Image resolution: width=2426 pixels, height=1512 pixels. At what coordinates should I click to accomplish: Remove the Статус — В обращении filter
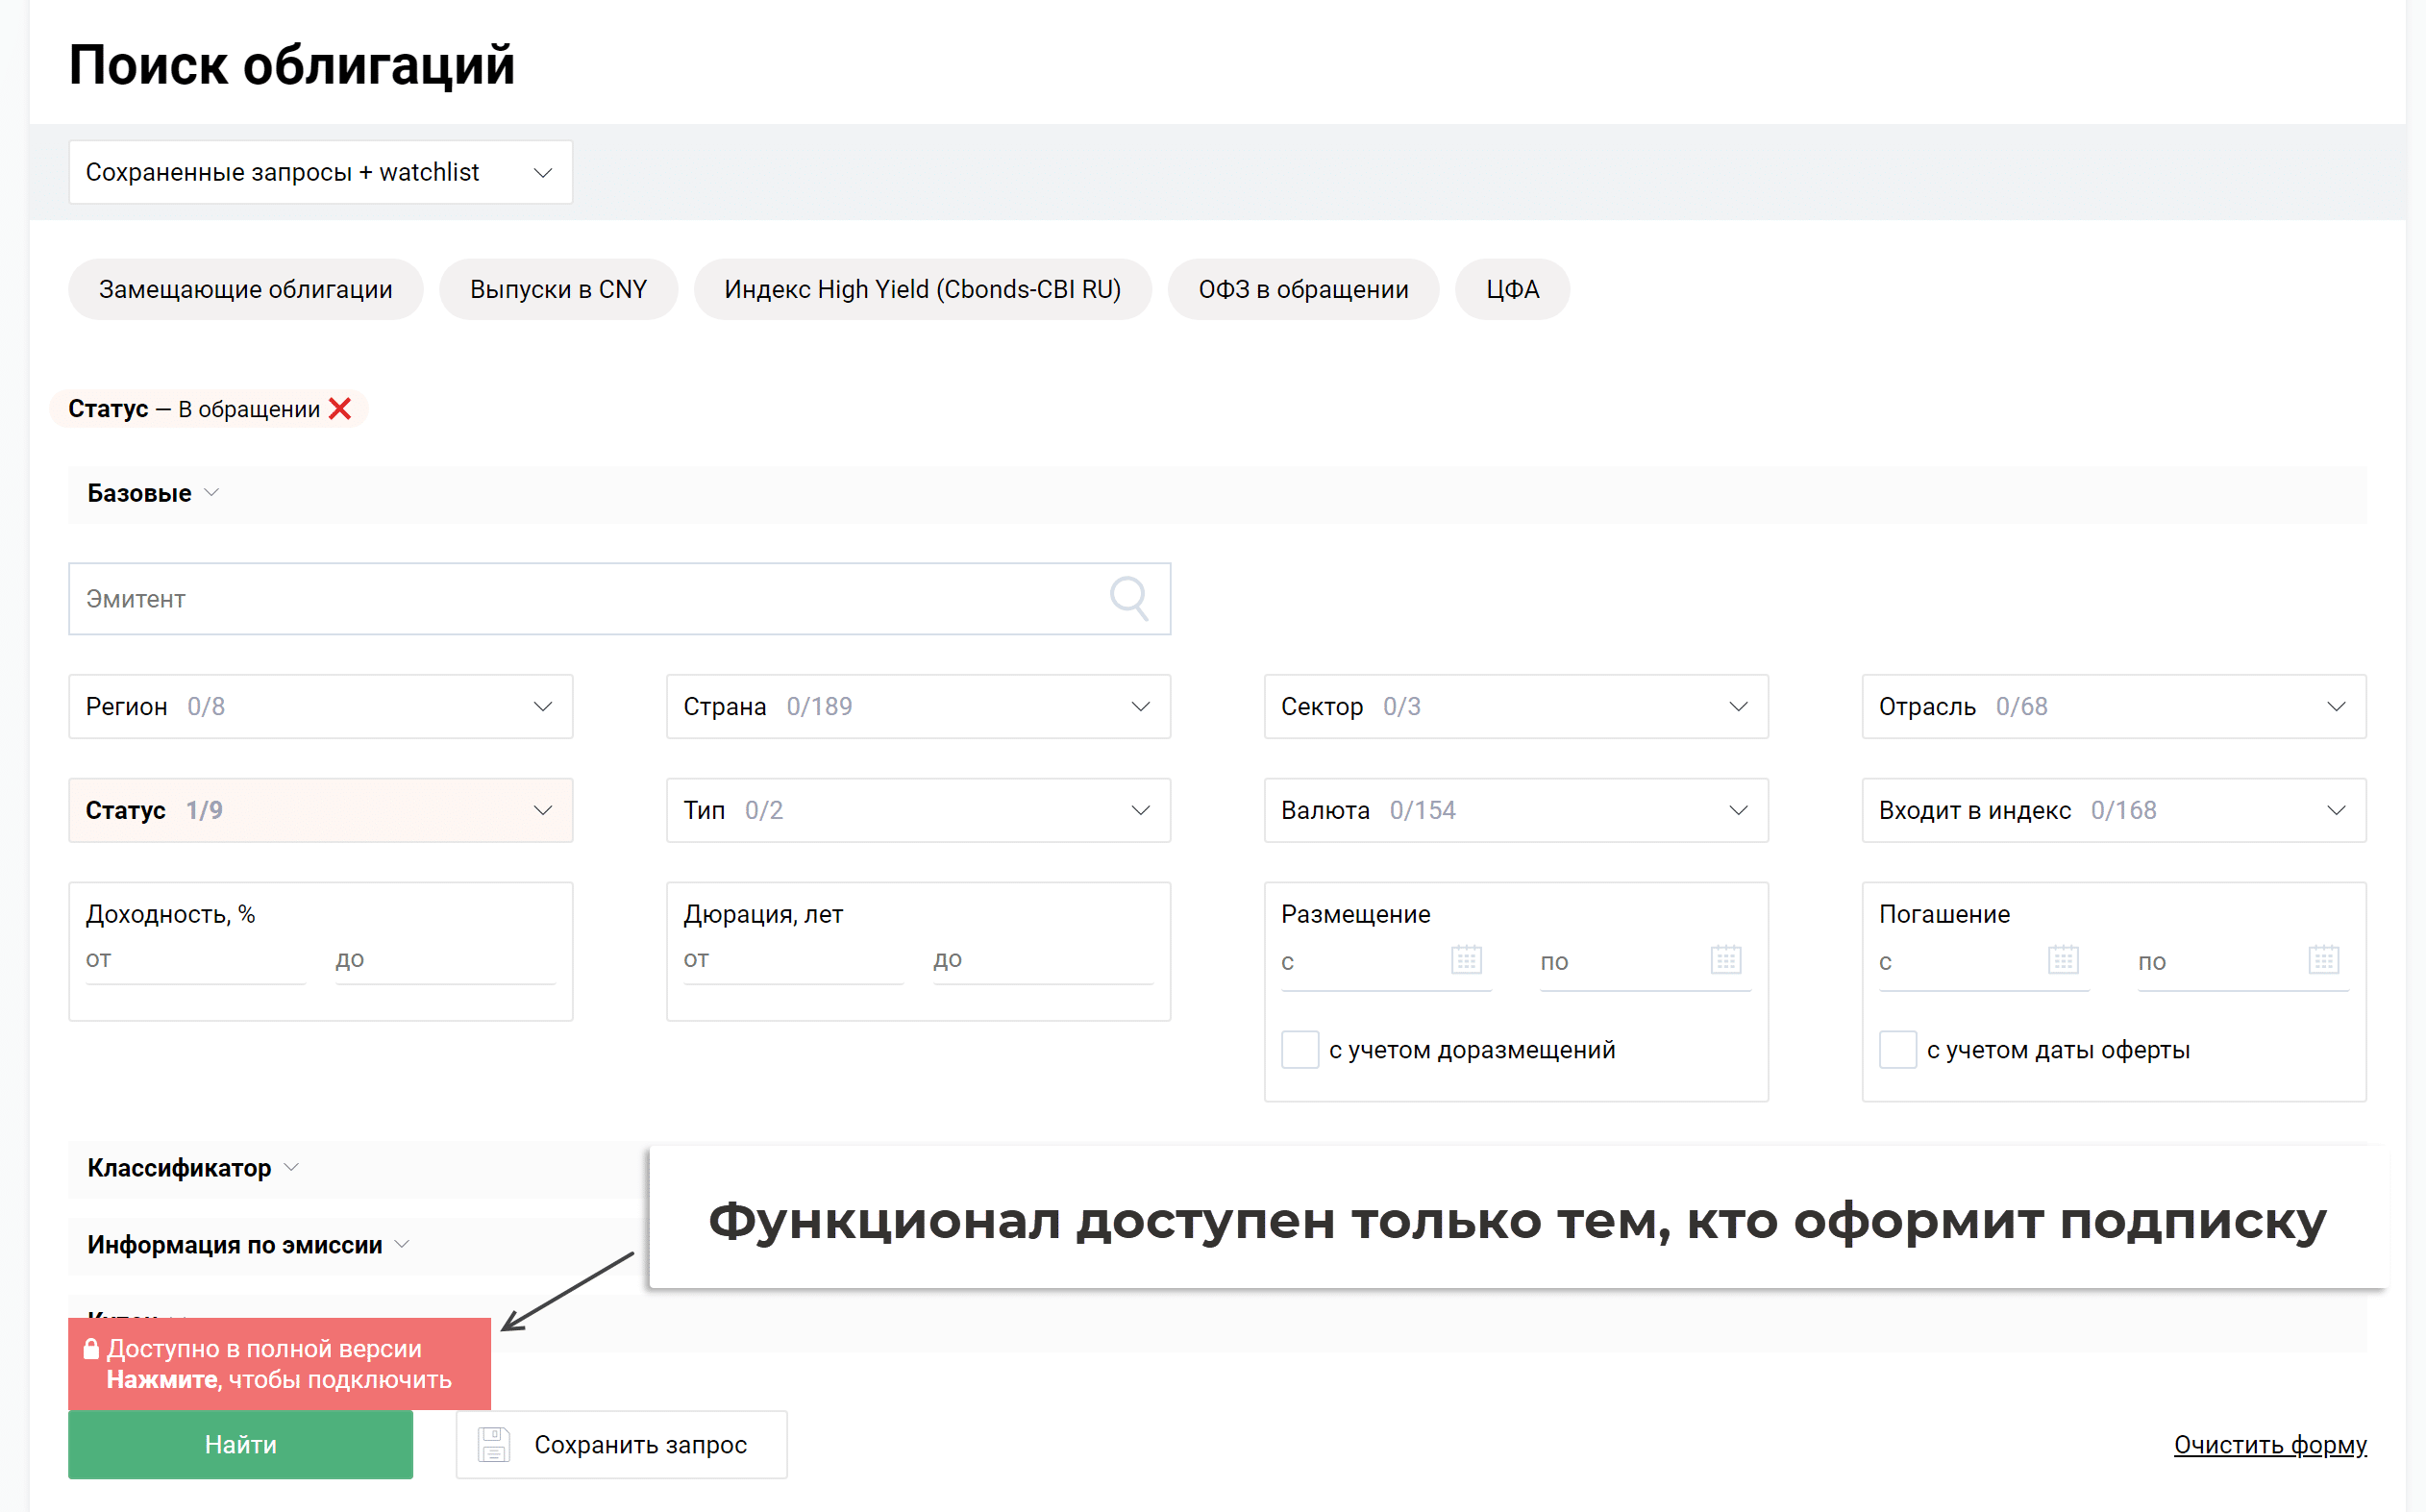[340, 409]
